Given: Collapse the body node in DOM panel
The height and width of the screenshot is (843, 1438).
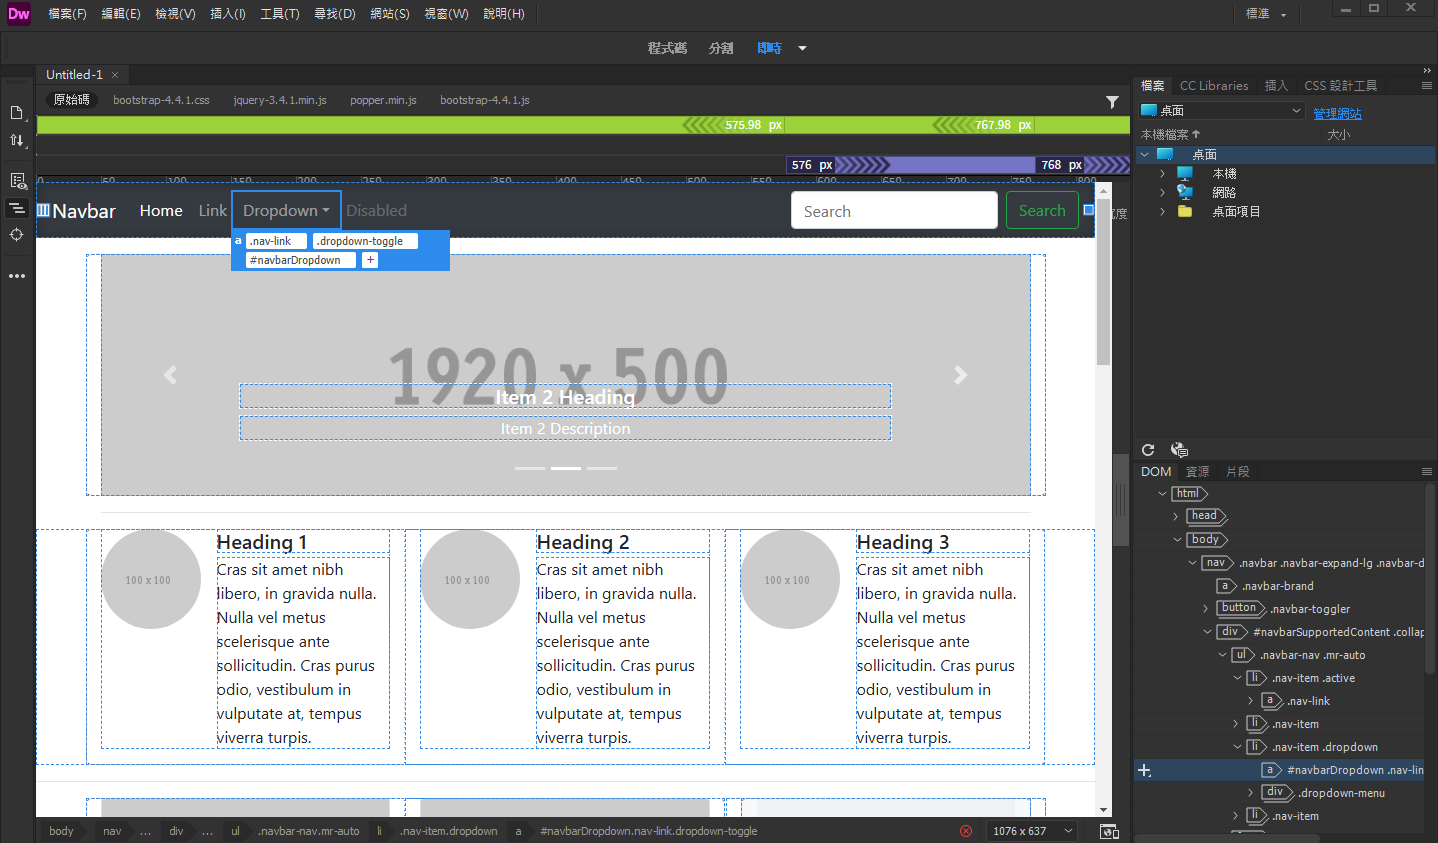Looking at the screenshot, I should [1177, 539].
